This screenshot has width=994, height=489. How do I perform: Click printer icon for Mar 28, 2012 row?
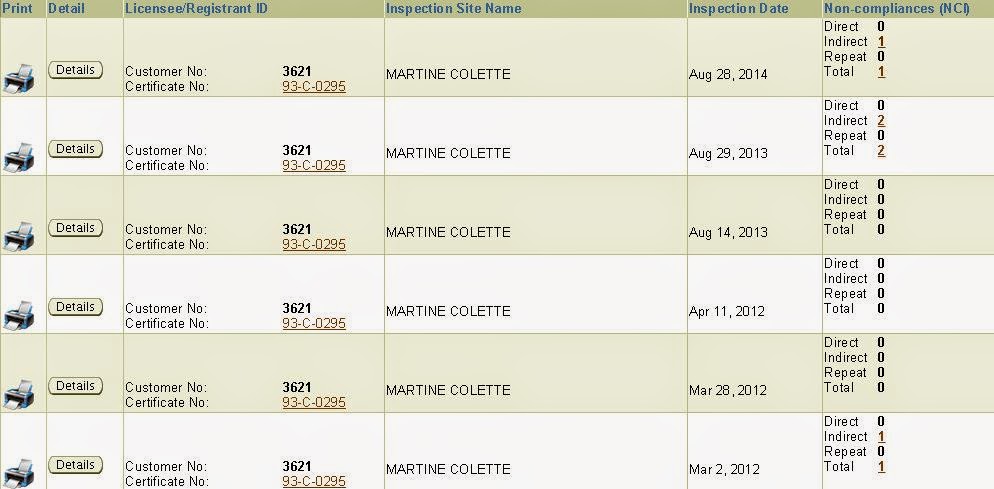coord(20,393)
